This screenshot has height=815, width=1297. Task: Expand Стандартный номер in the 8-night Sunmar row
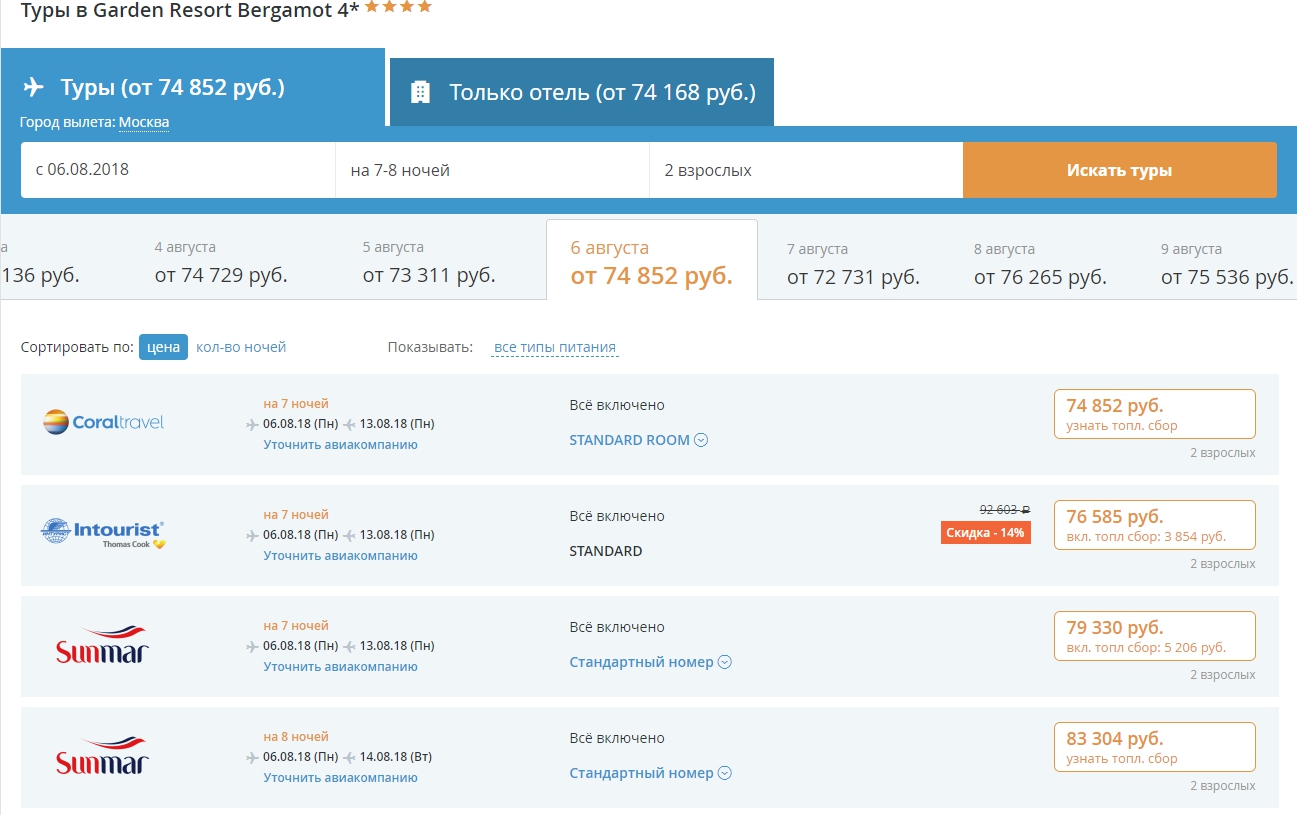[650, 773]
